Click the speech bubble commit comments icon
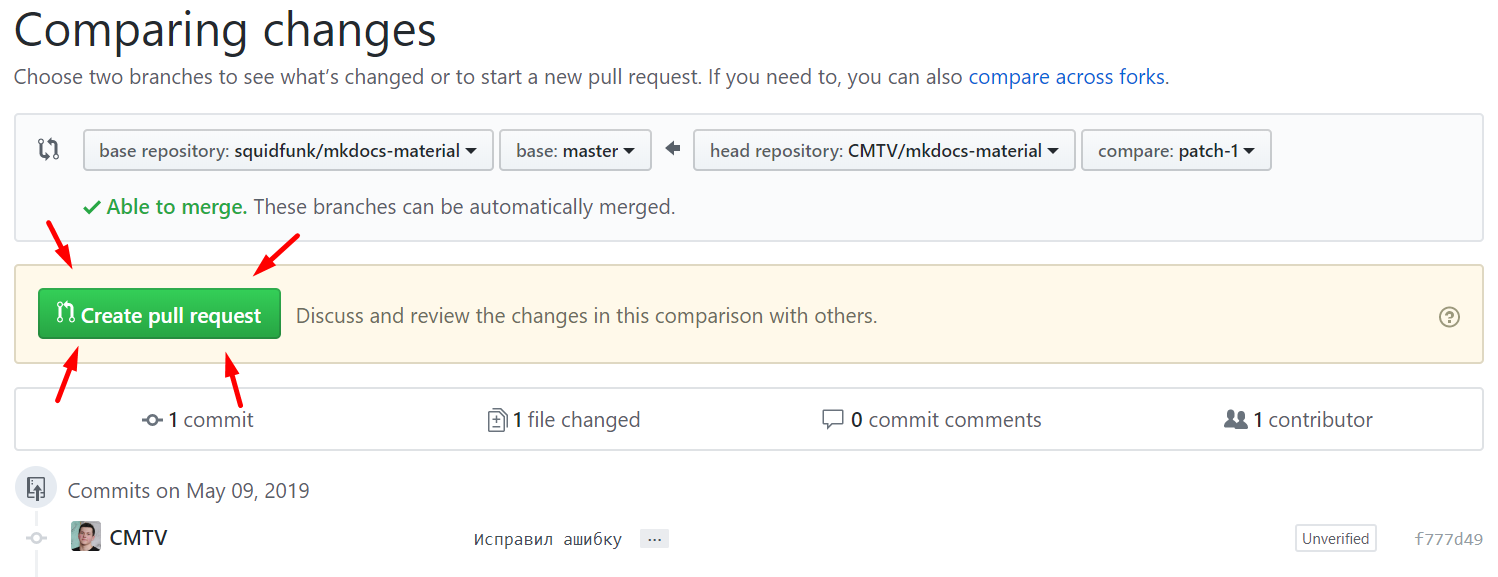The image size is (1498, 577). 832,420
